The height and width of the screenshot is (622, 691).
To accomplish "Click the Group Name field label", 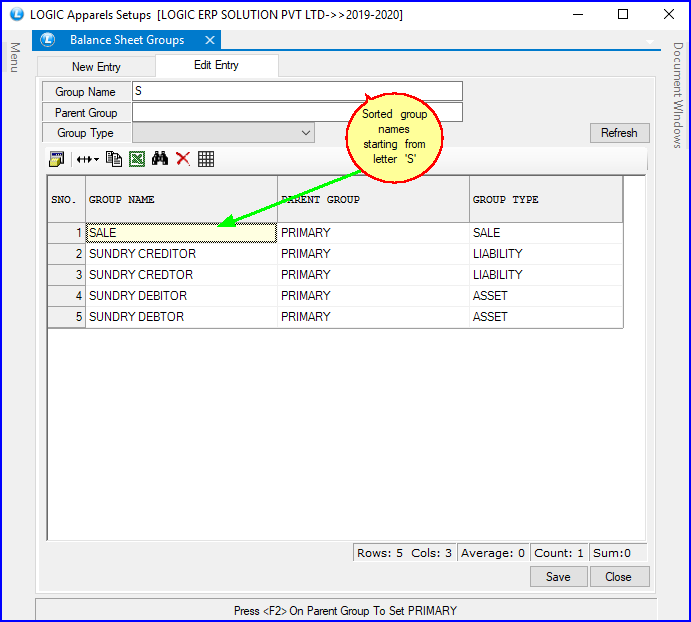I will [x=86, y=92].
